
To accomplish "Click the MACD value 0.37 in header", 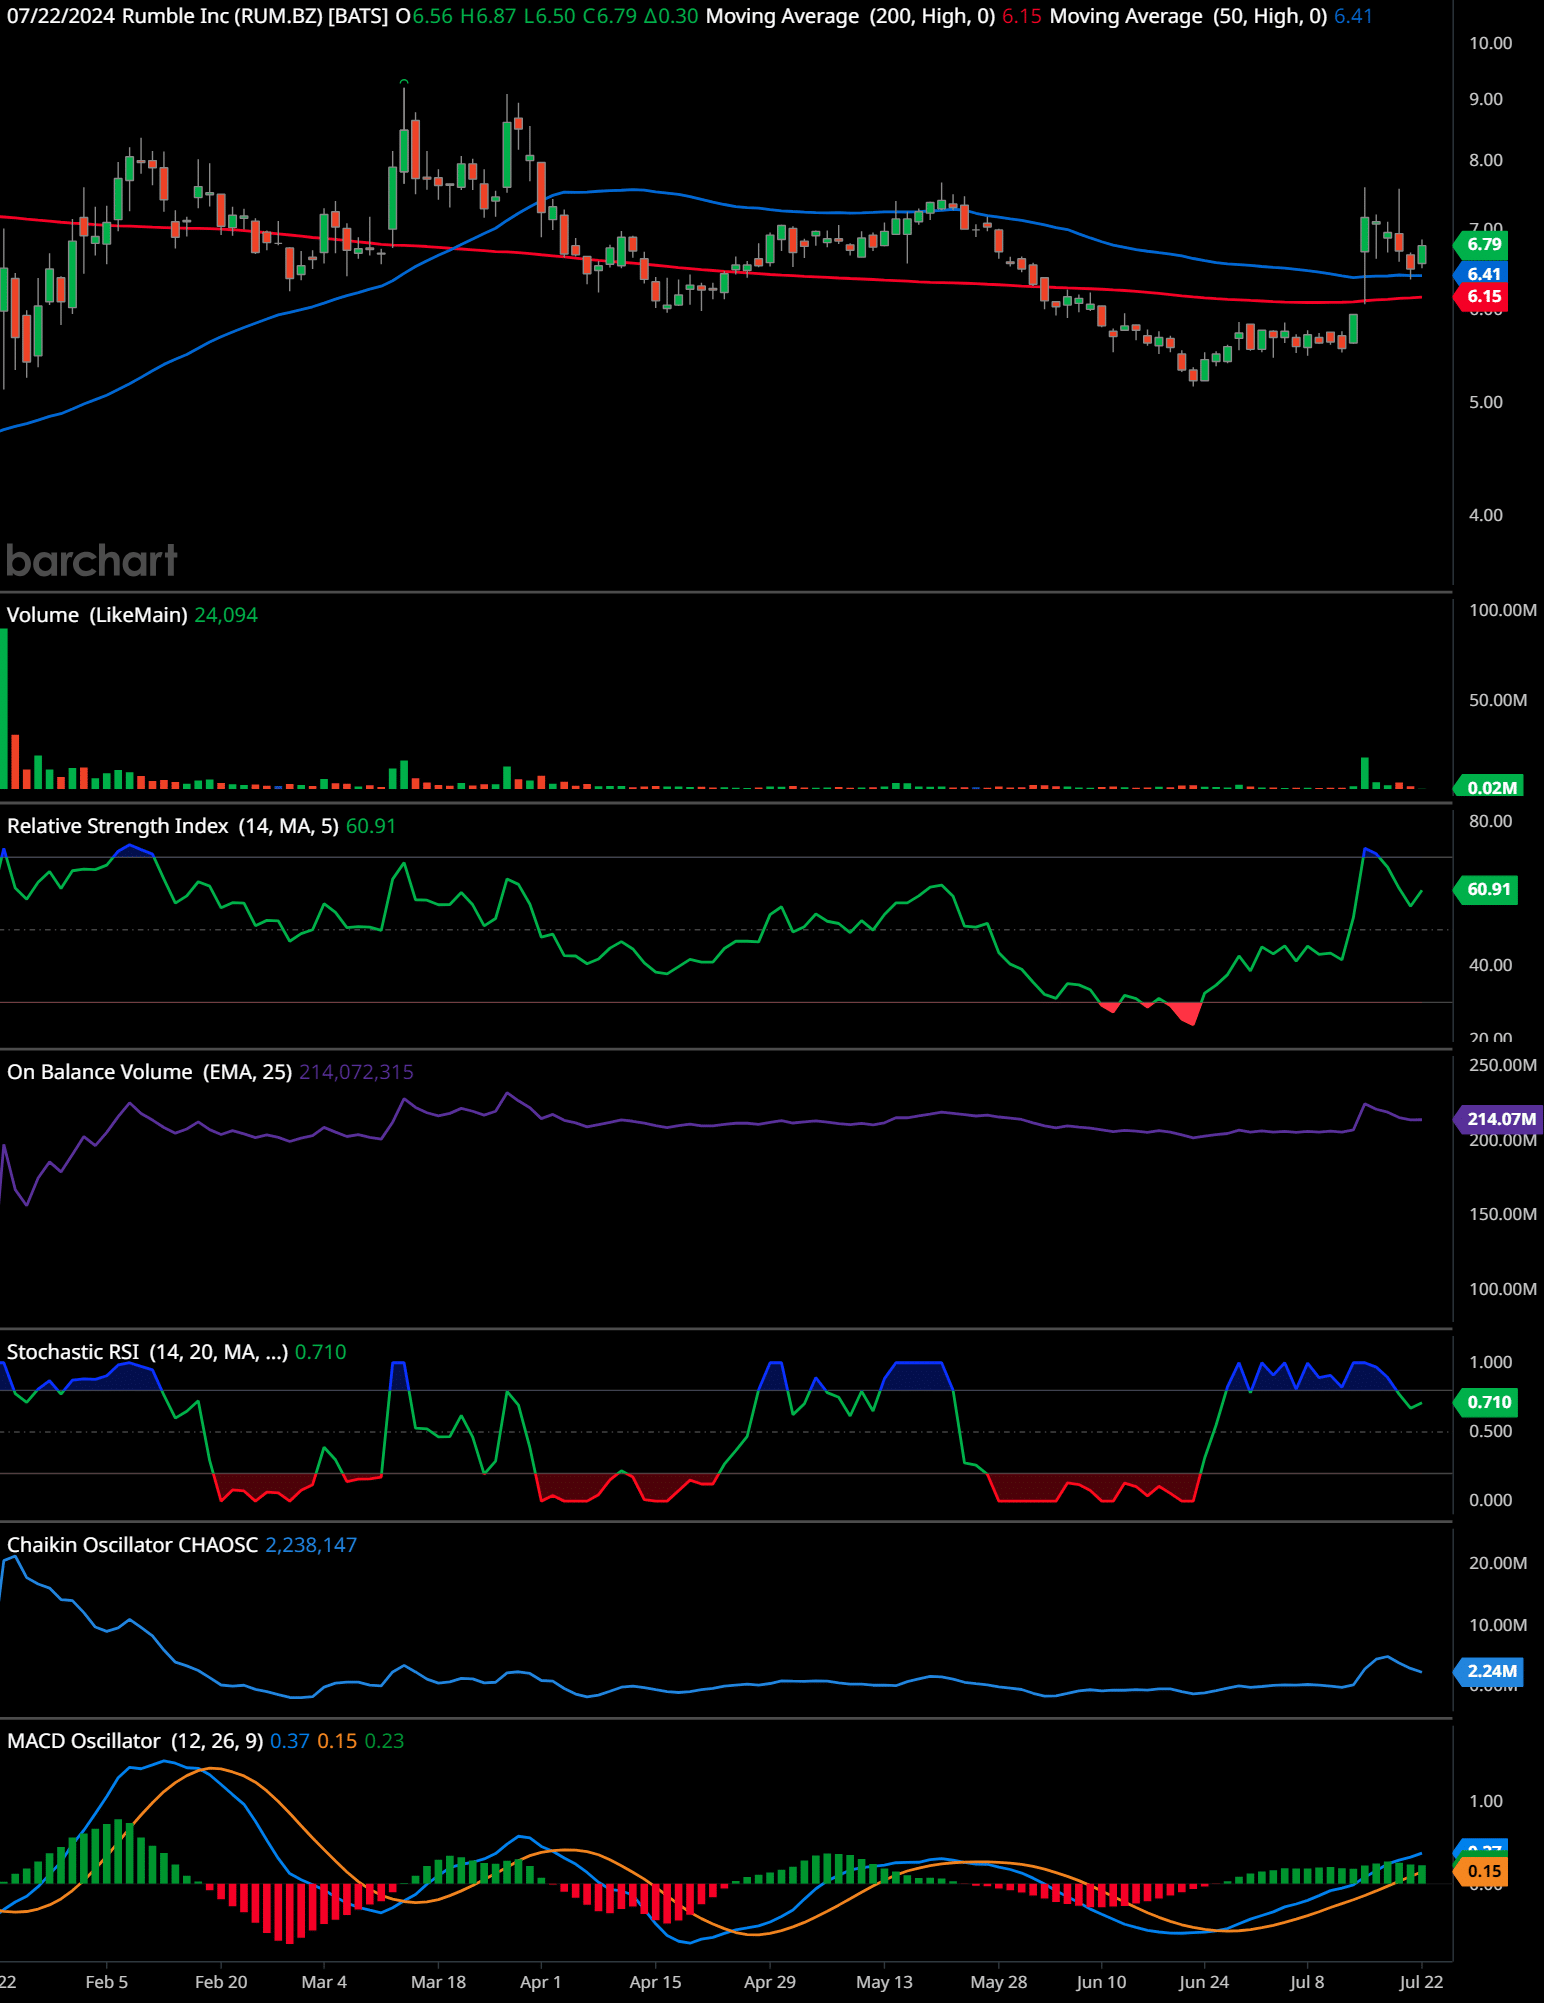I will coord(290,1741).
